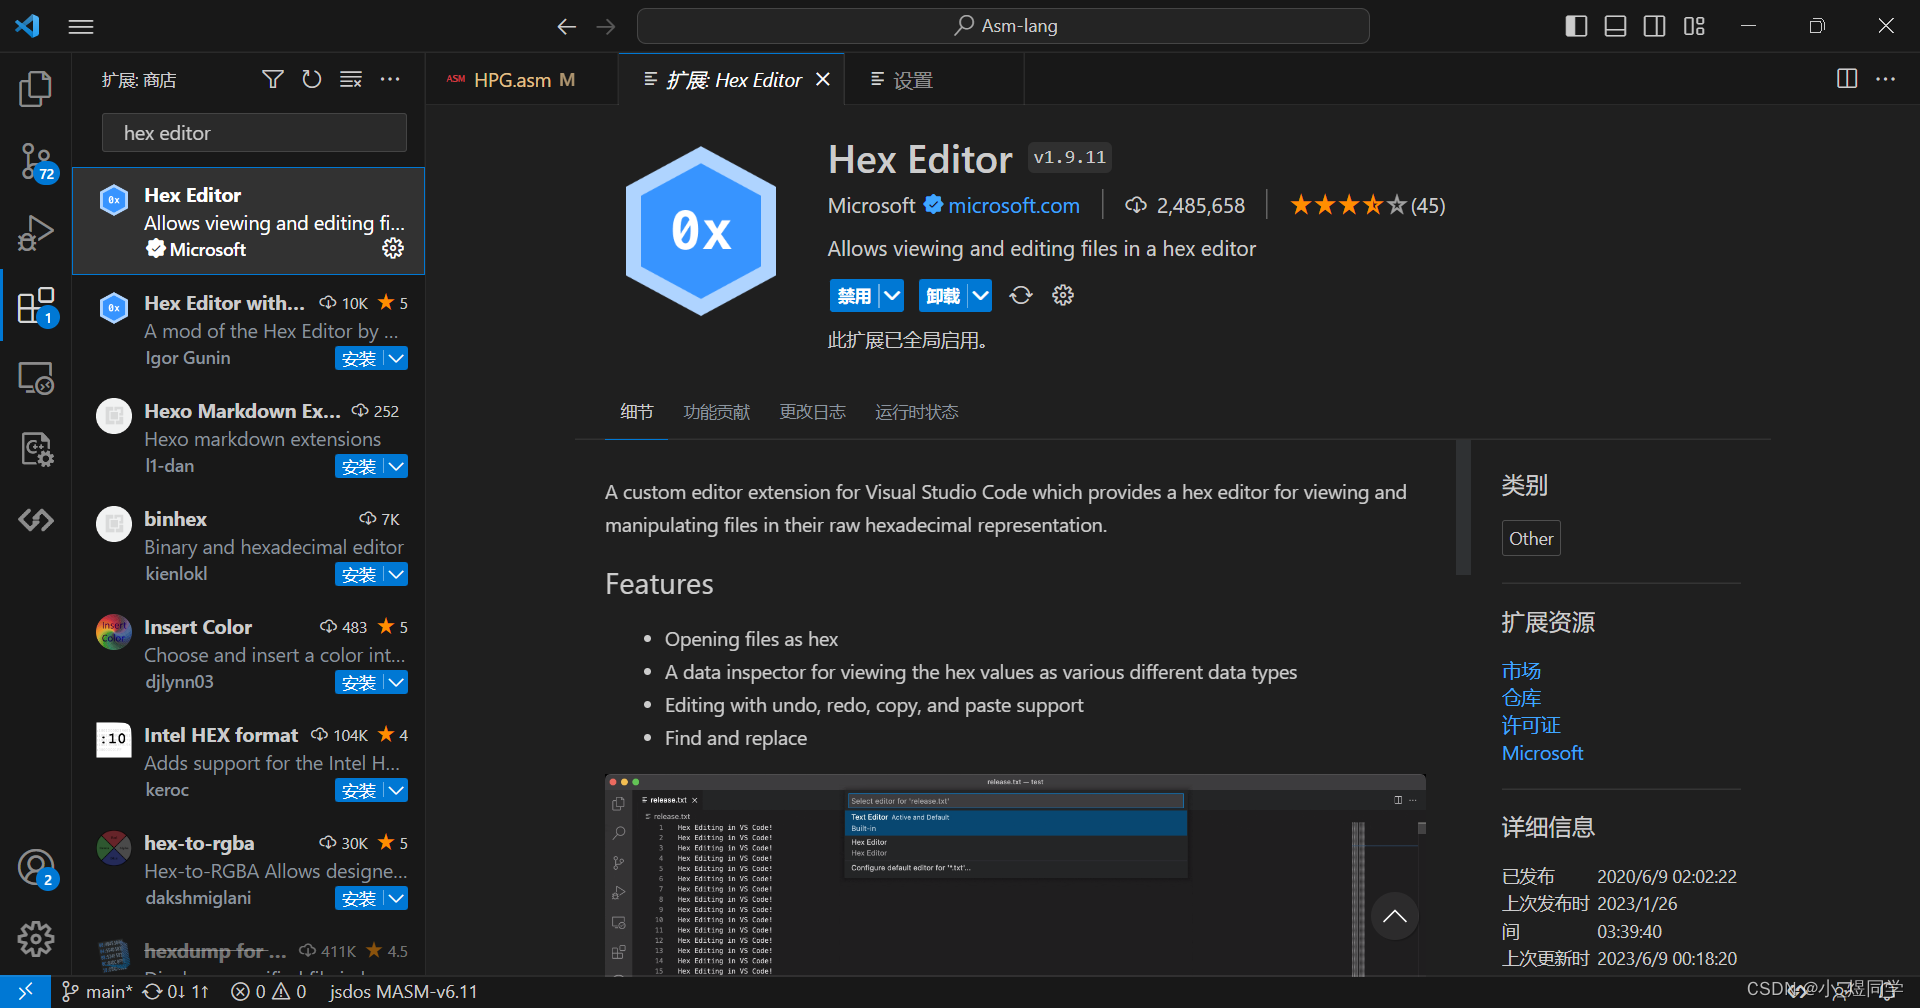Clear extensions search results icon
This screenshot has height=1008, width=1920.
351,79
